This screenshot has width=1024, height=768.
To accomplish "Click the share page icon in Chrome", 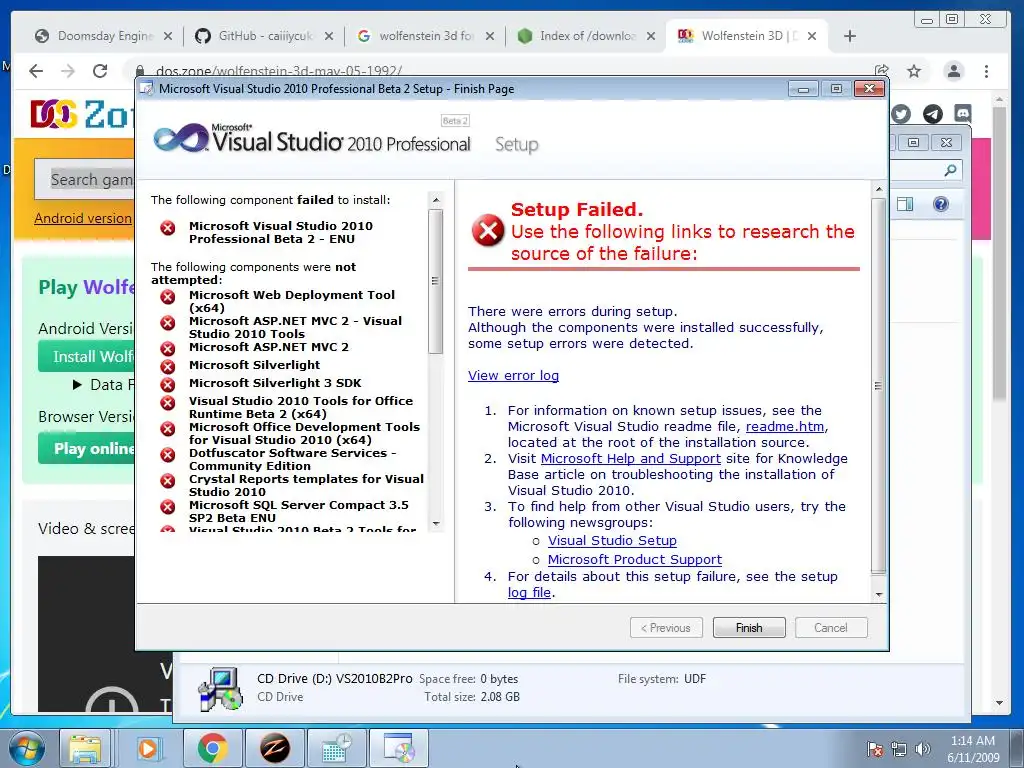I will 882,71.
